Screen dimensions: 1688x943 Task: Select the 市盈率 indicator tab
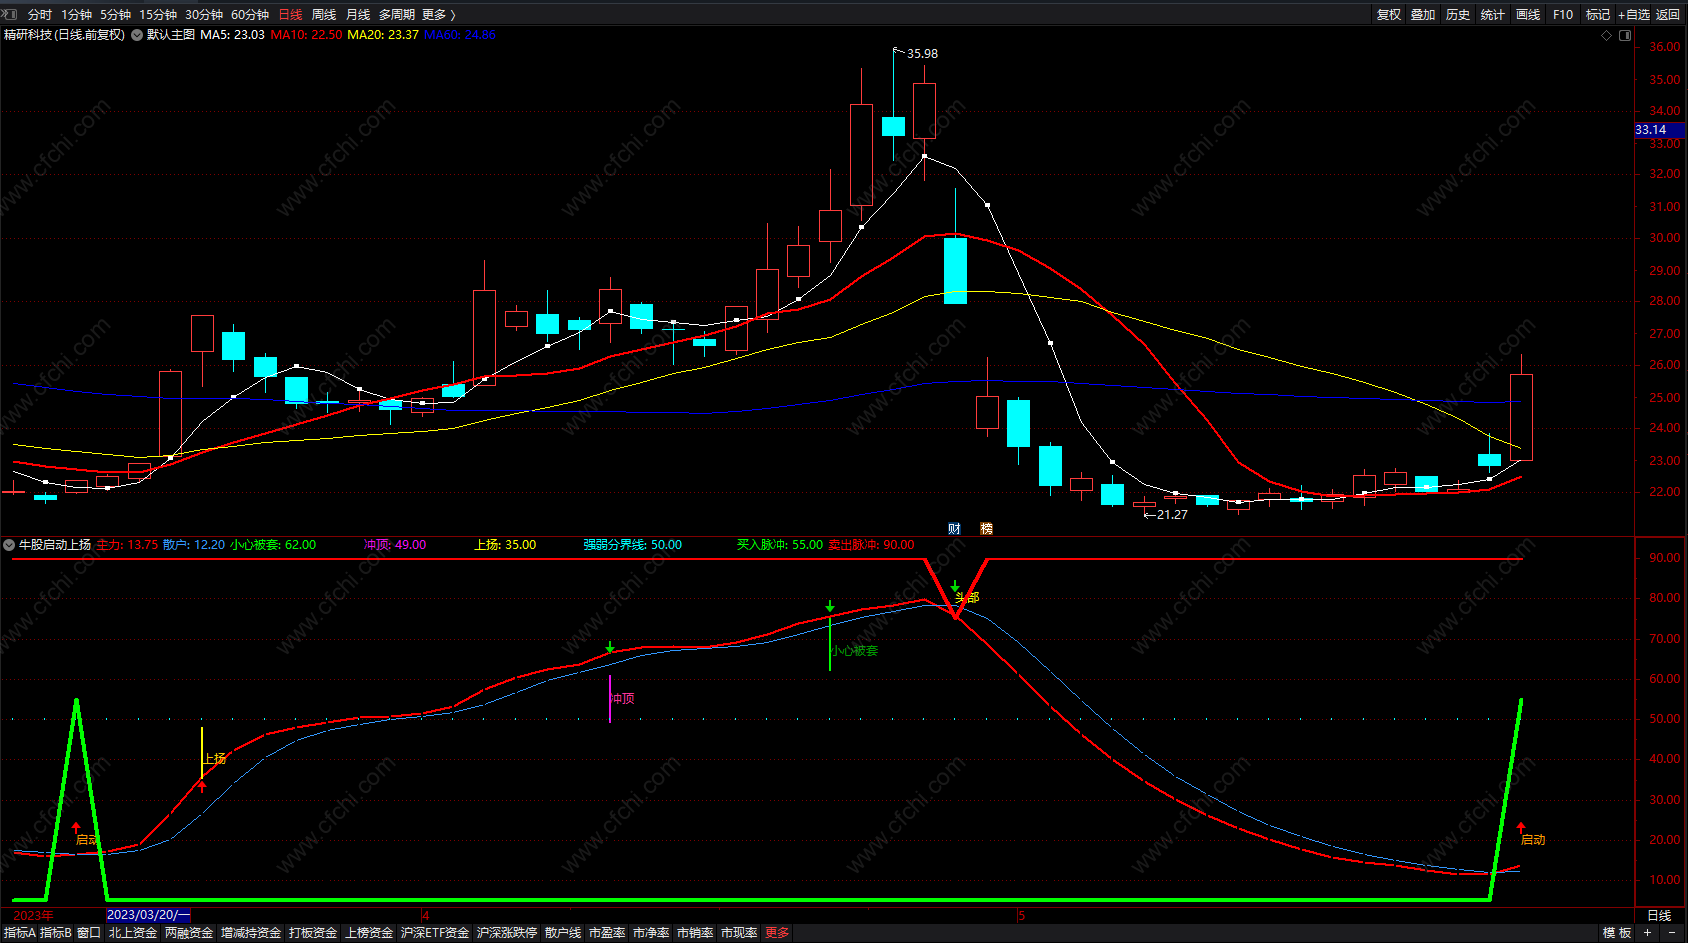pos(607,933)
